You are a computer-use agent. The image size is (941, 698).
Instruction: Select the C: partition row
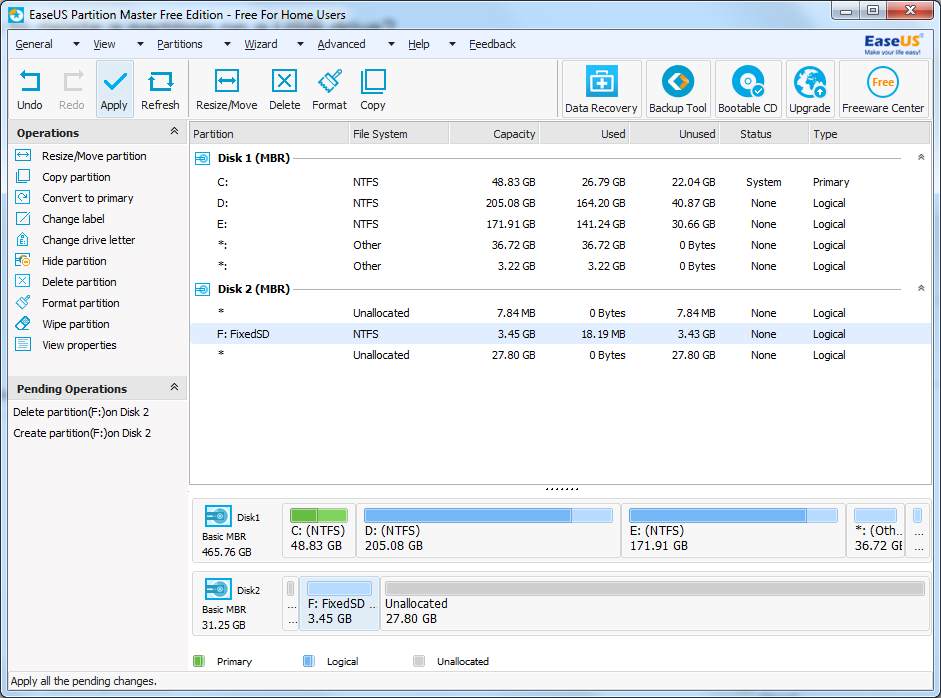(x=561, y=182)
